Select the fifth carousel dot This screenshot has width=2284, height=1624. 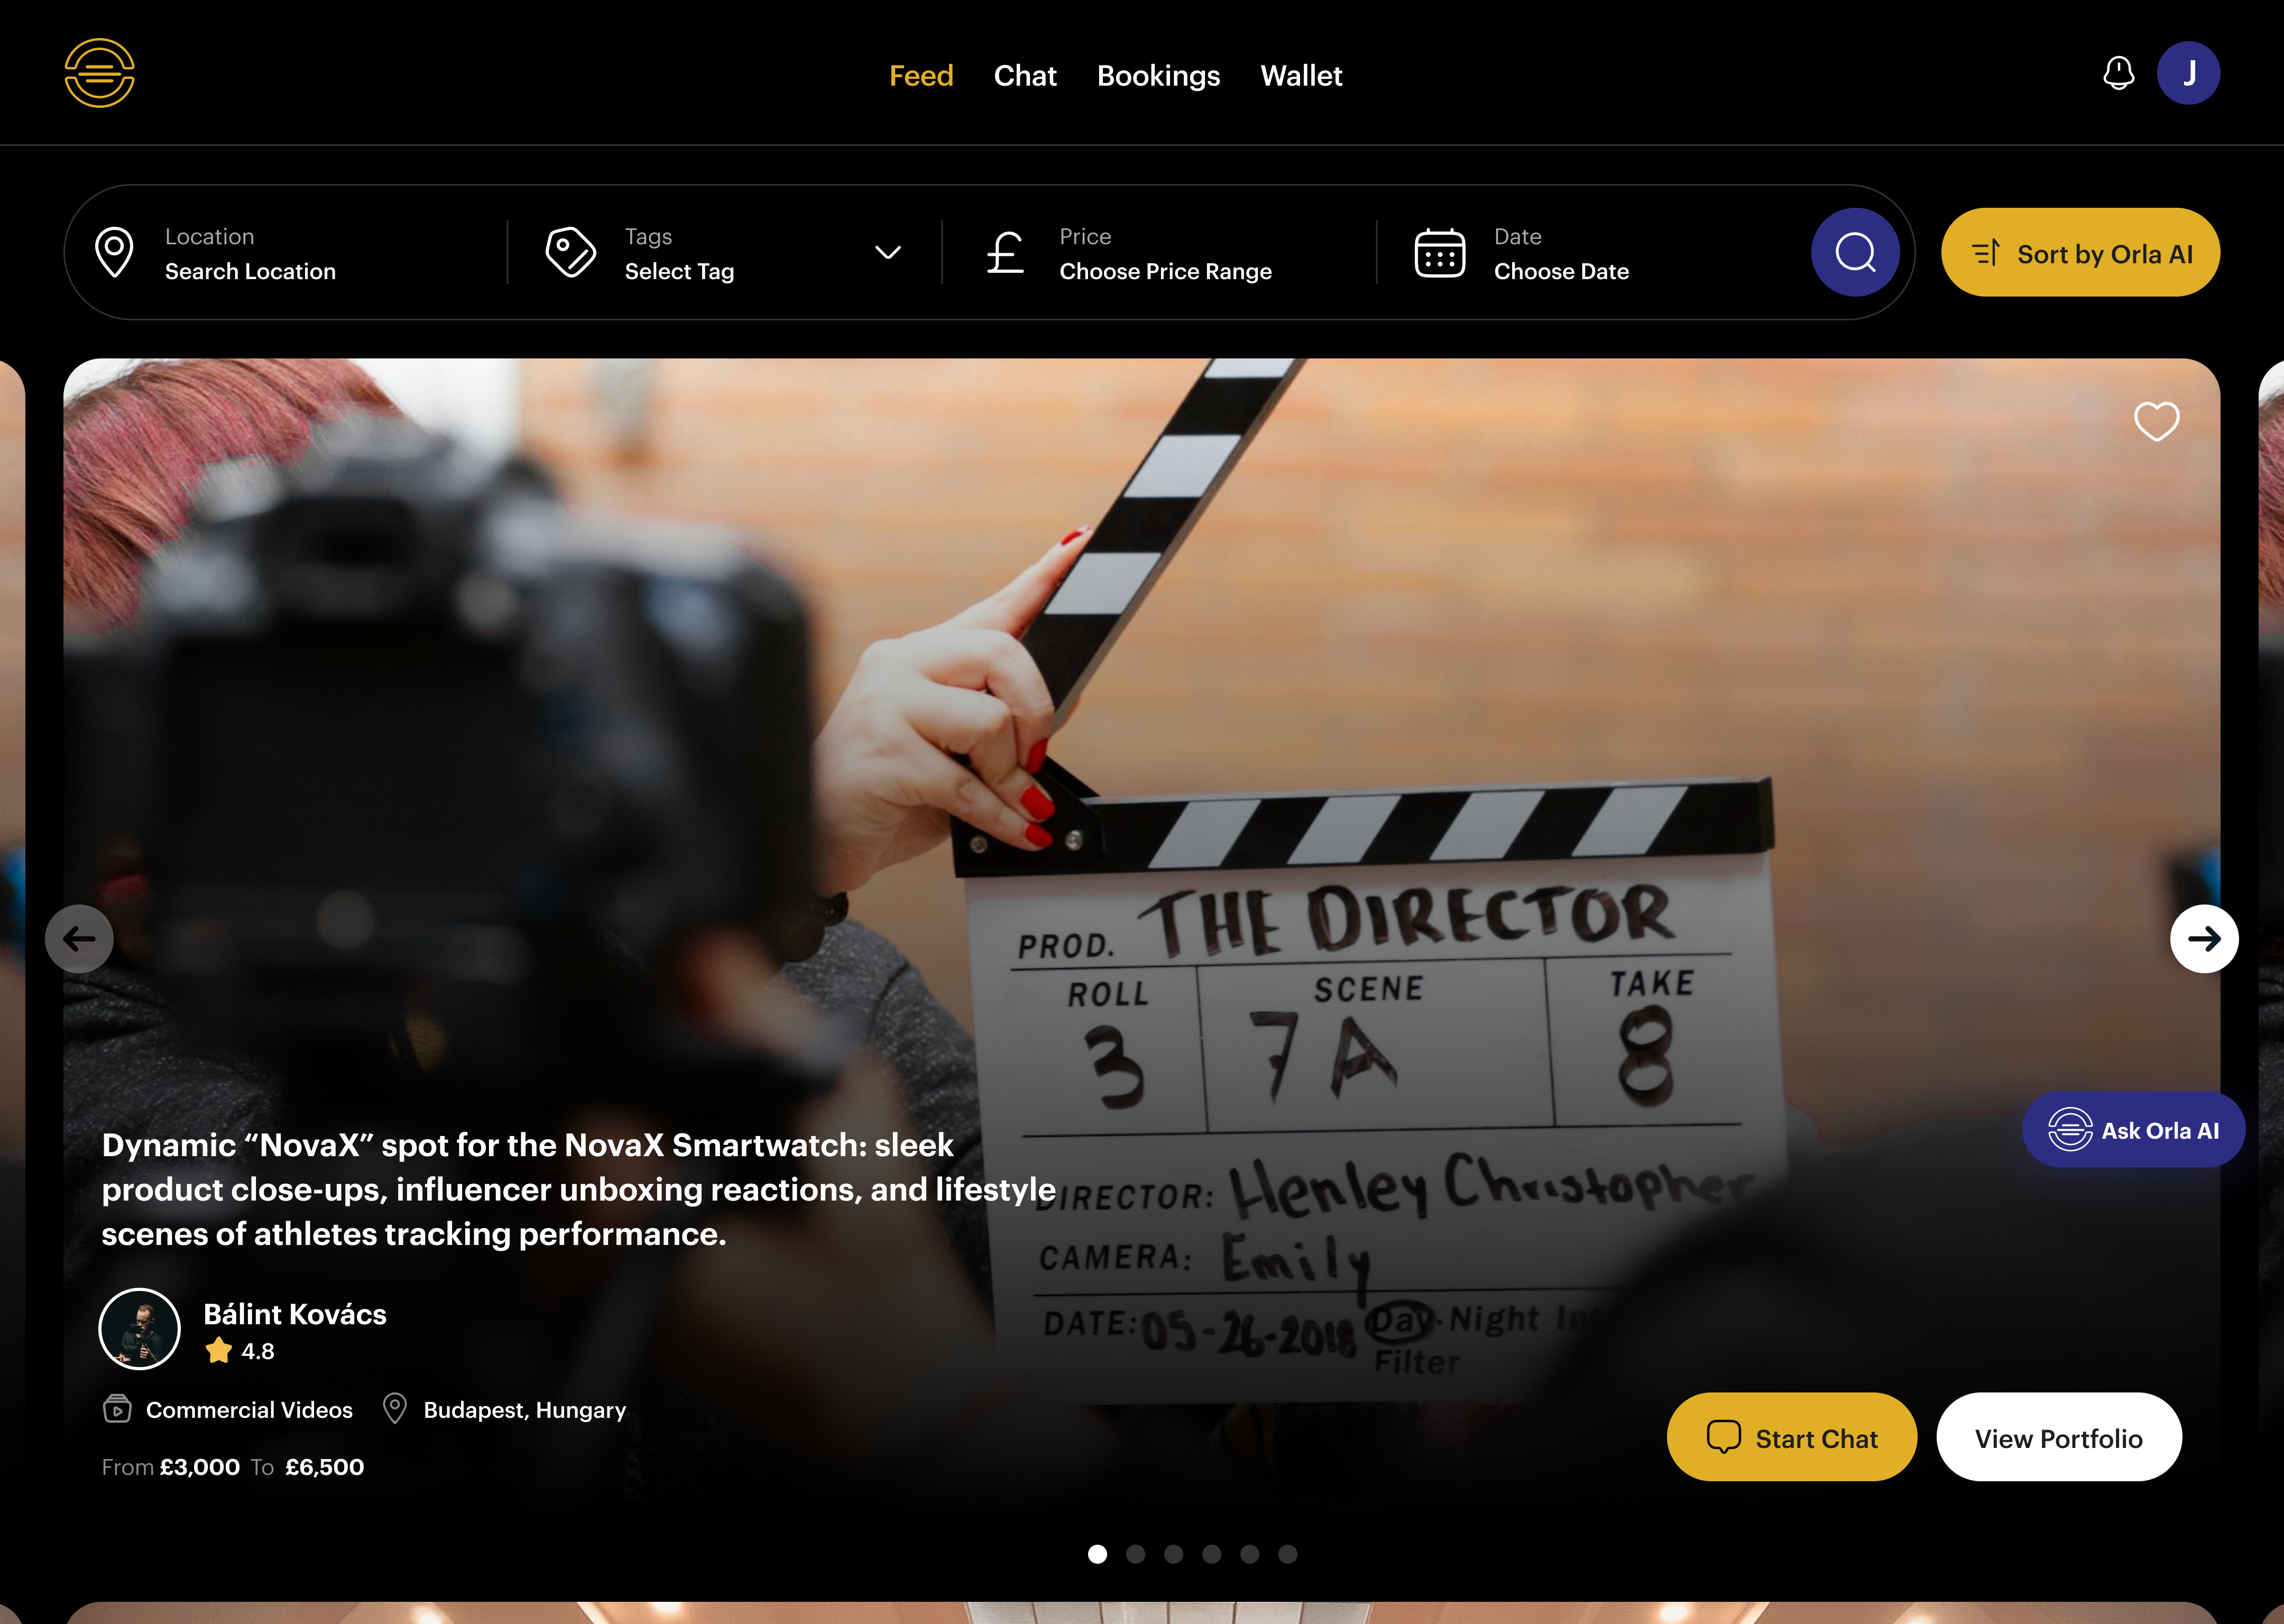(x=1249, y=1554)
